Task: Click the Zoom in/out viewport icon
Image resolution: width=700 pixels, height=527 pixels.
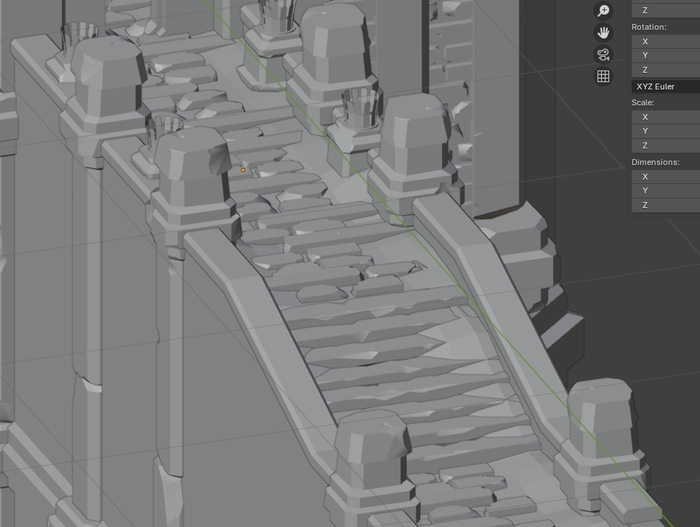Action: pos(603,11)
